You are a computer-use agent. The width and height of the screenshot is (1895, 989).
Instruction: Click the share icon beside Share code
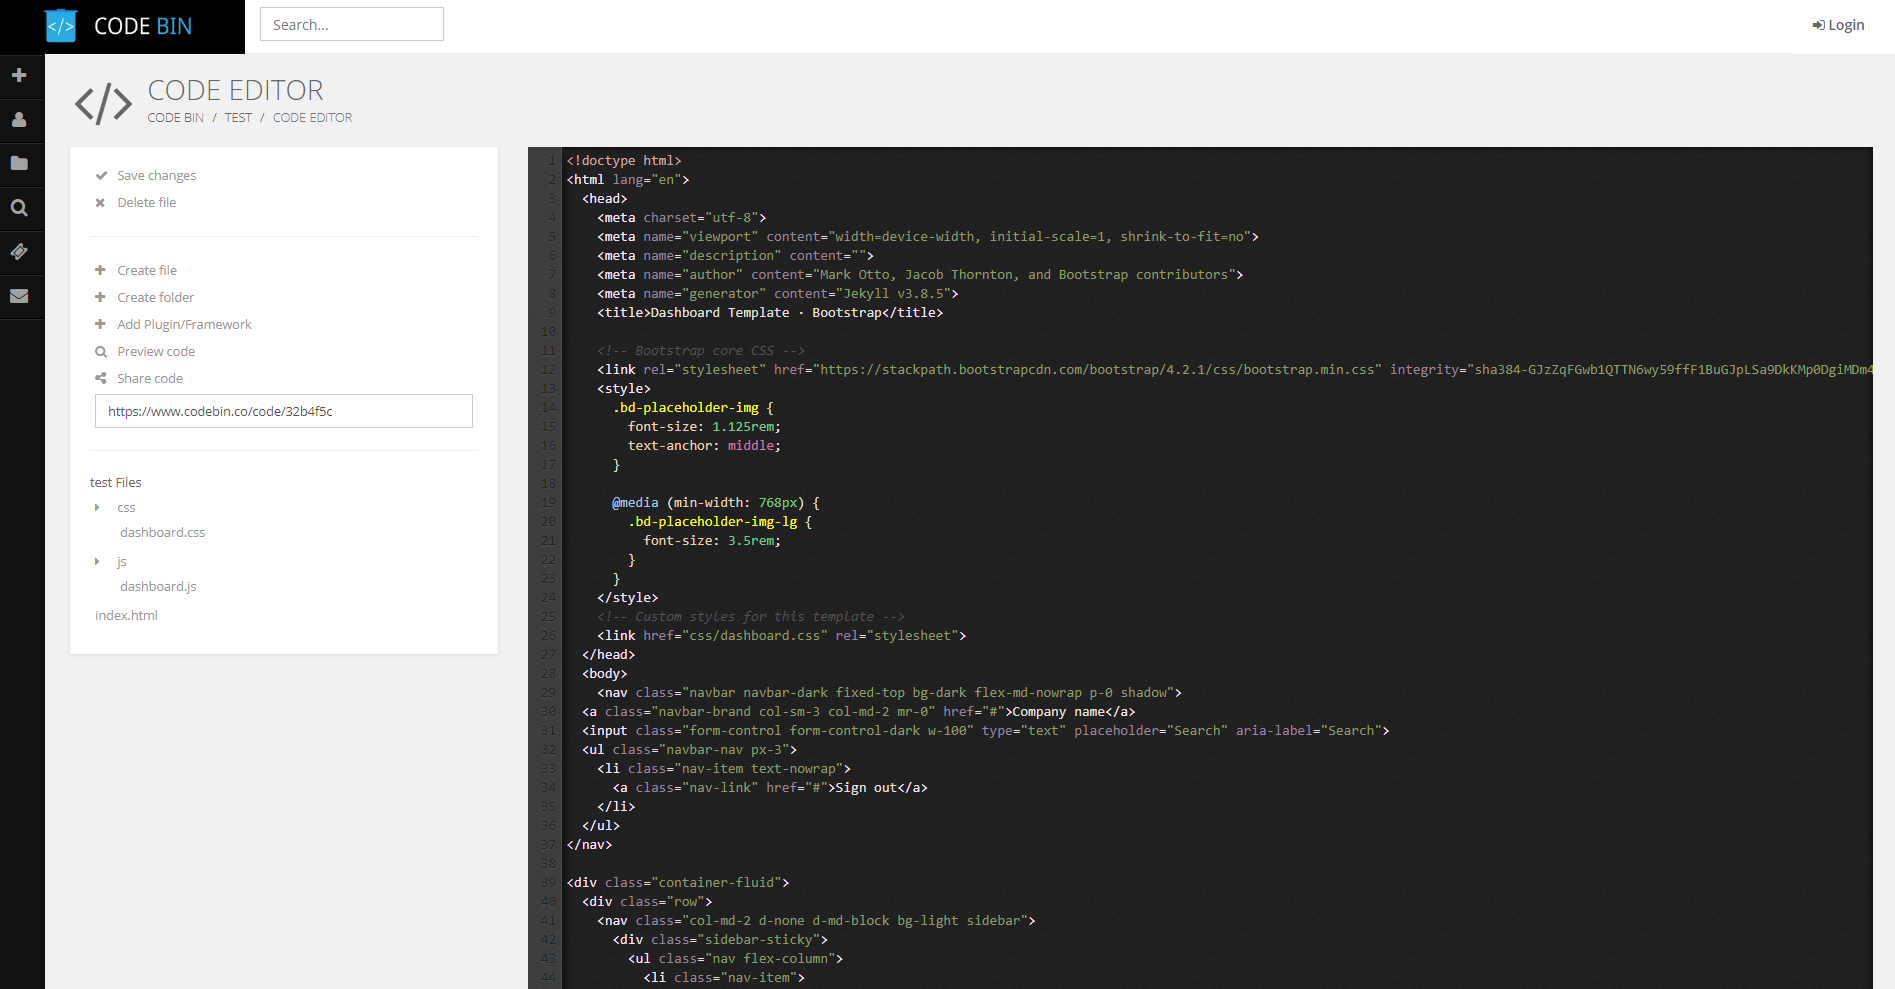101,378
